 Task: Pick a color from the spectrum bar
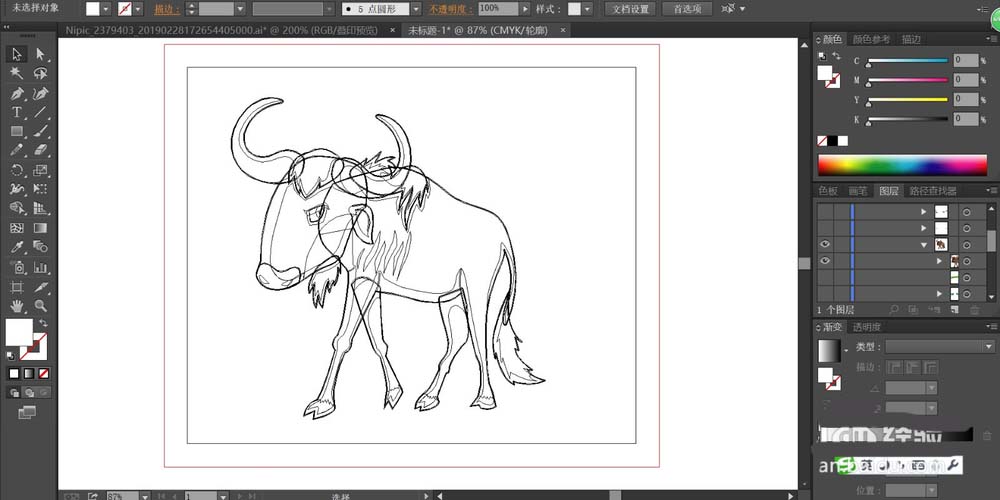[x=902, y=165]
